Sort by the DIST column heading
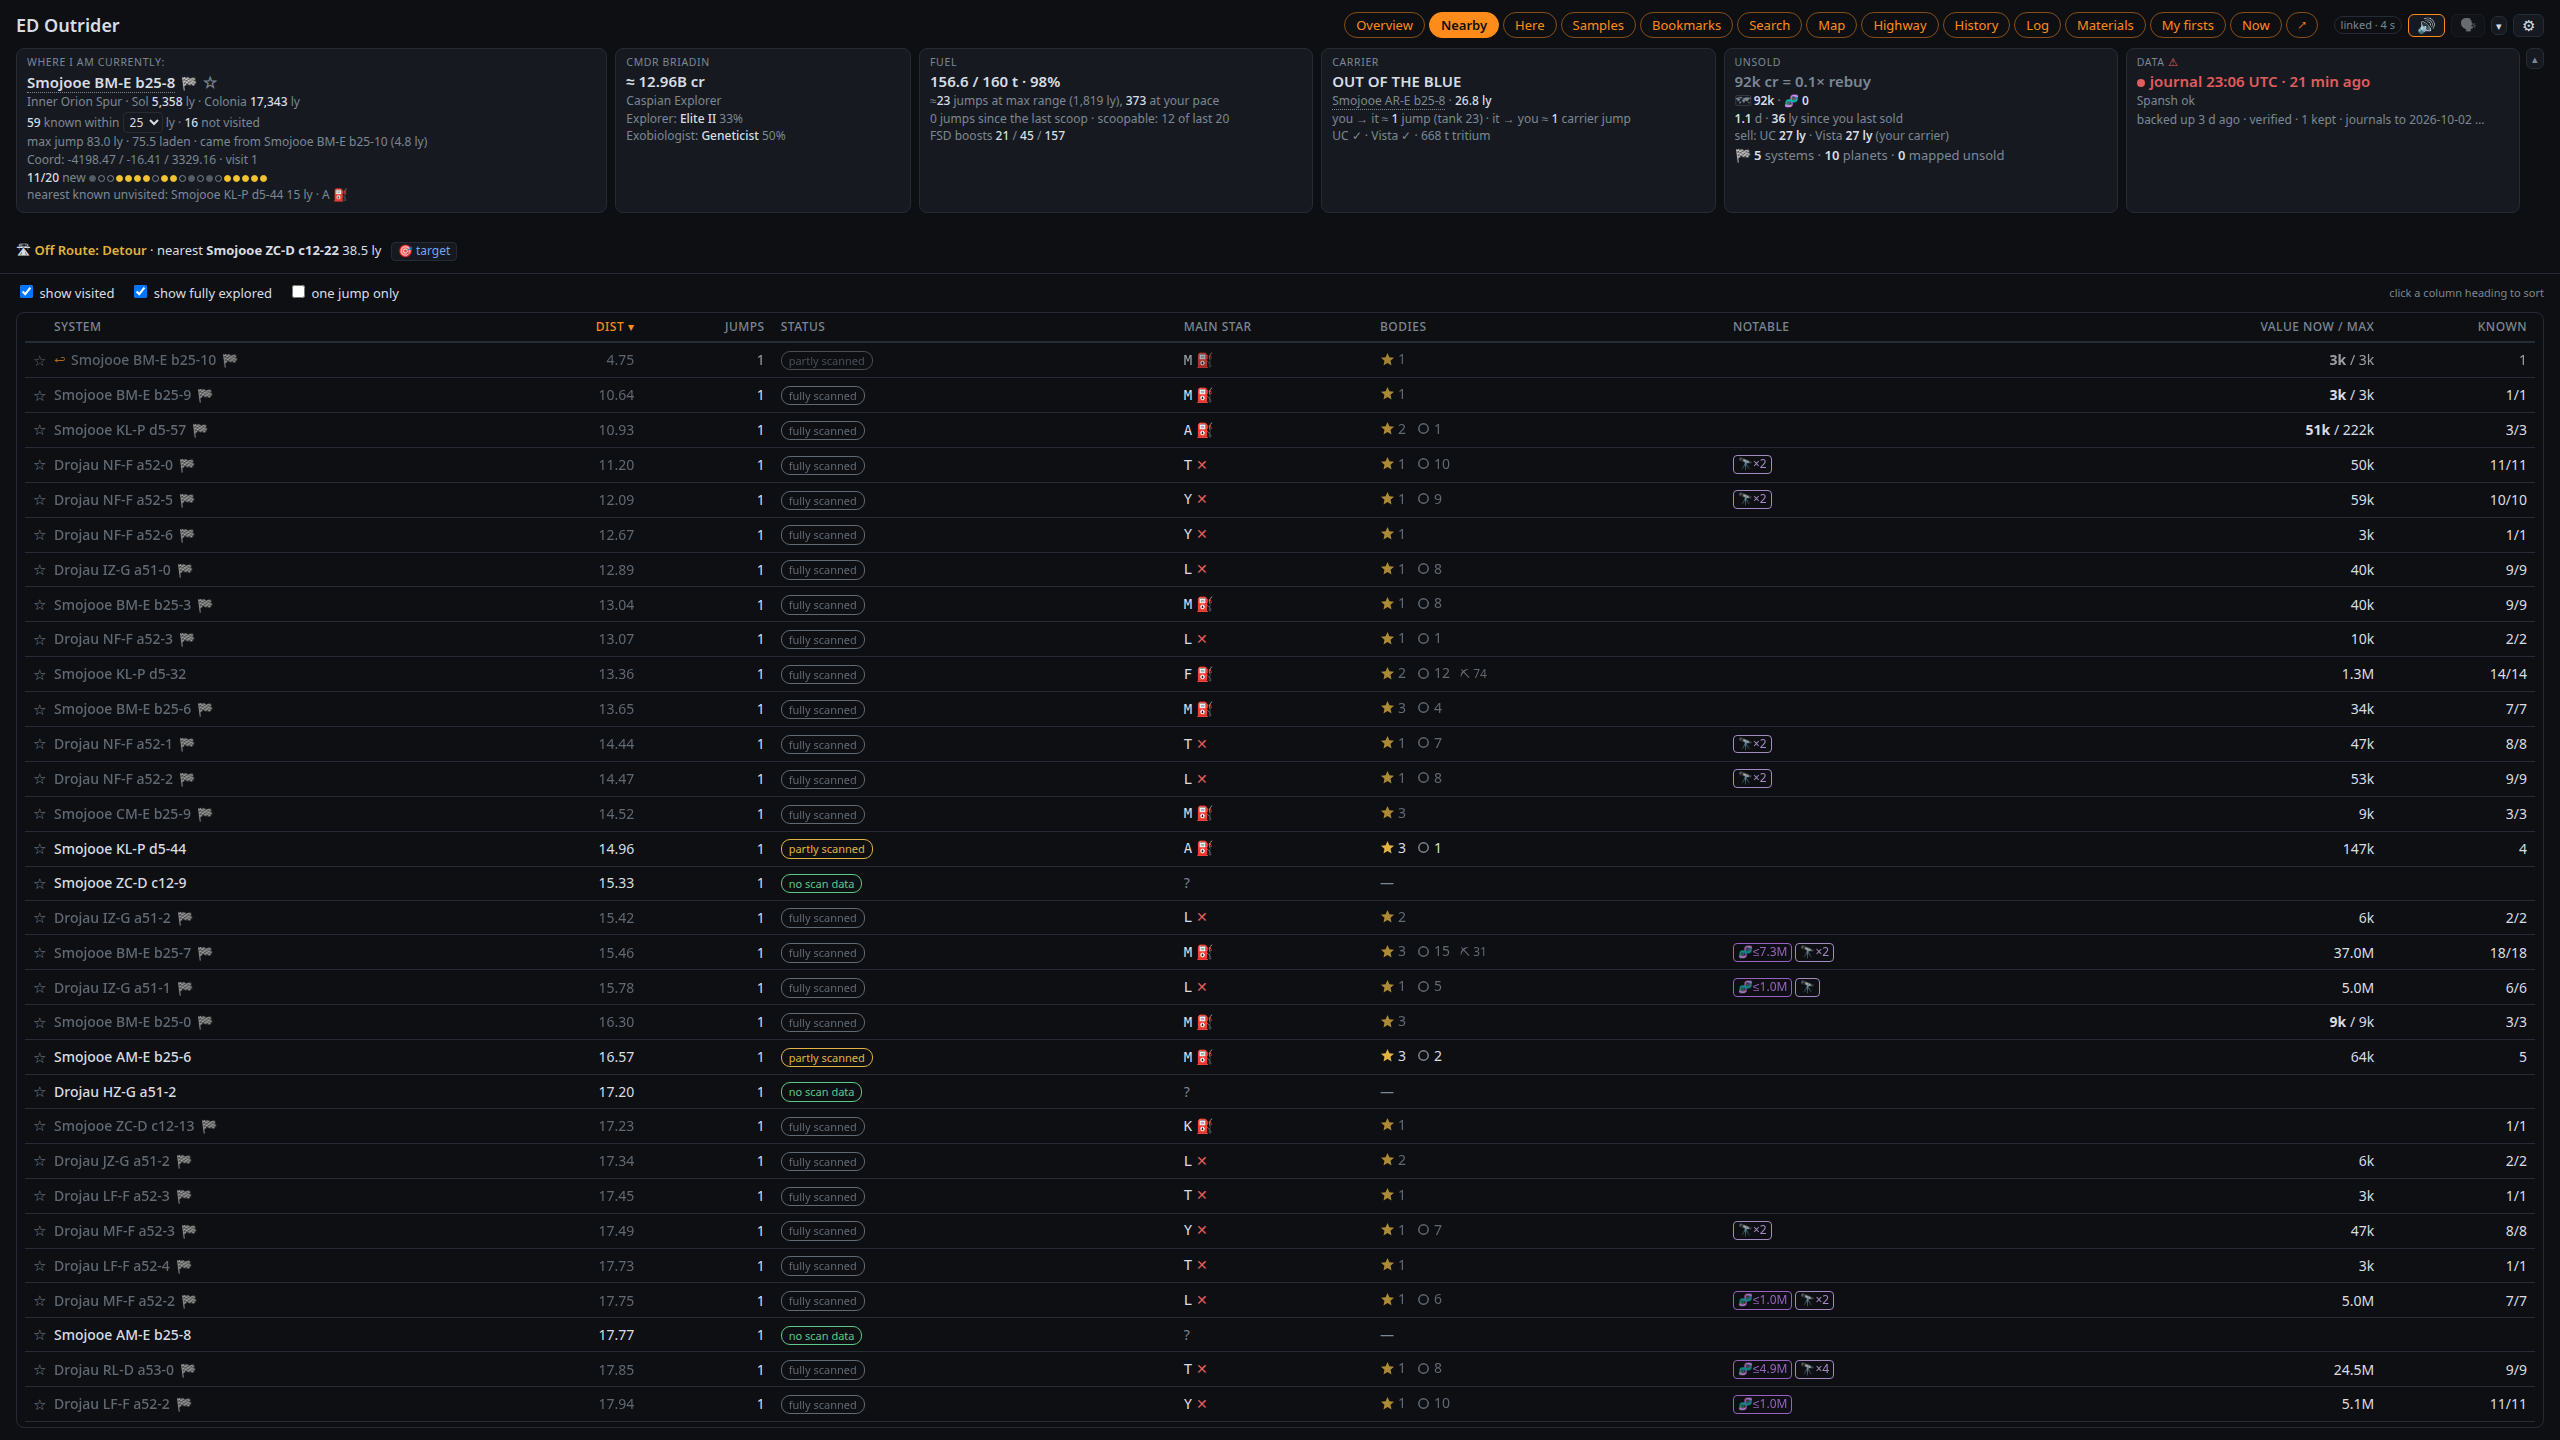Viewport: 2560px width, 1440px height. coord(614,327)
